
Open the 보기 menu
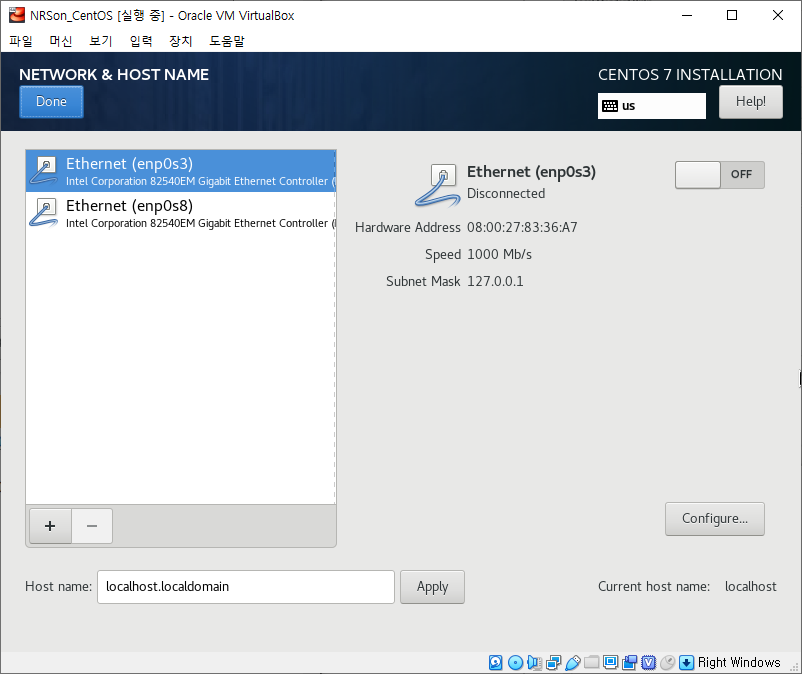point(100,41)
